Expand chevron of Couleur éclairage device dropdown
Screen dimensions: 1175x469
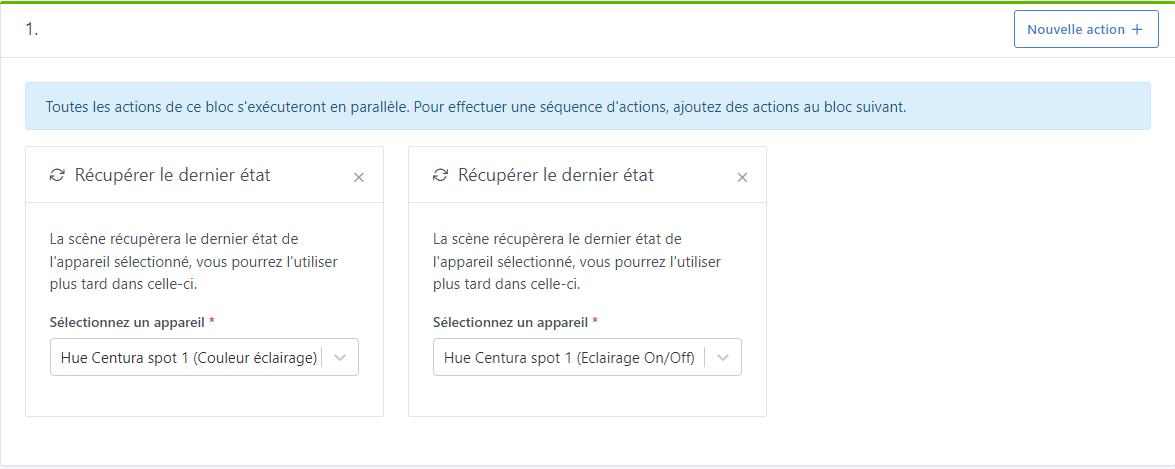(x=340, y=358)
